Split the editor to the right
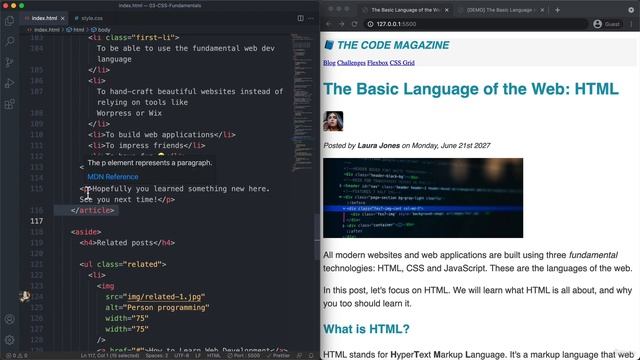 [300, 18]
